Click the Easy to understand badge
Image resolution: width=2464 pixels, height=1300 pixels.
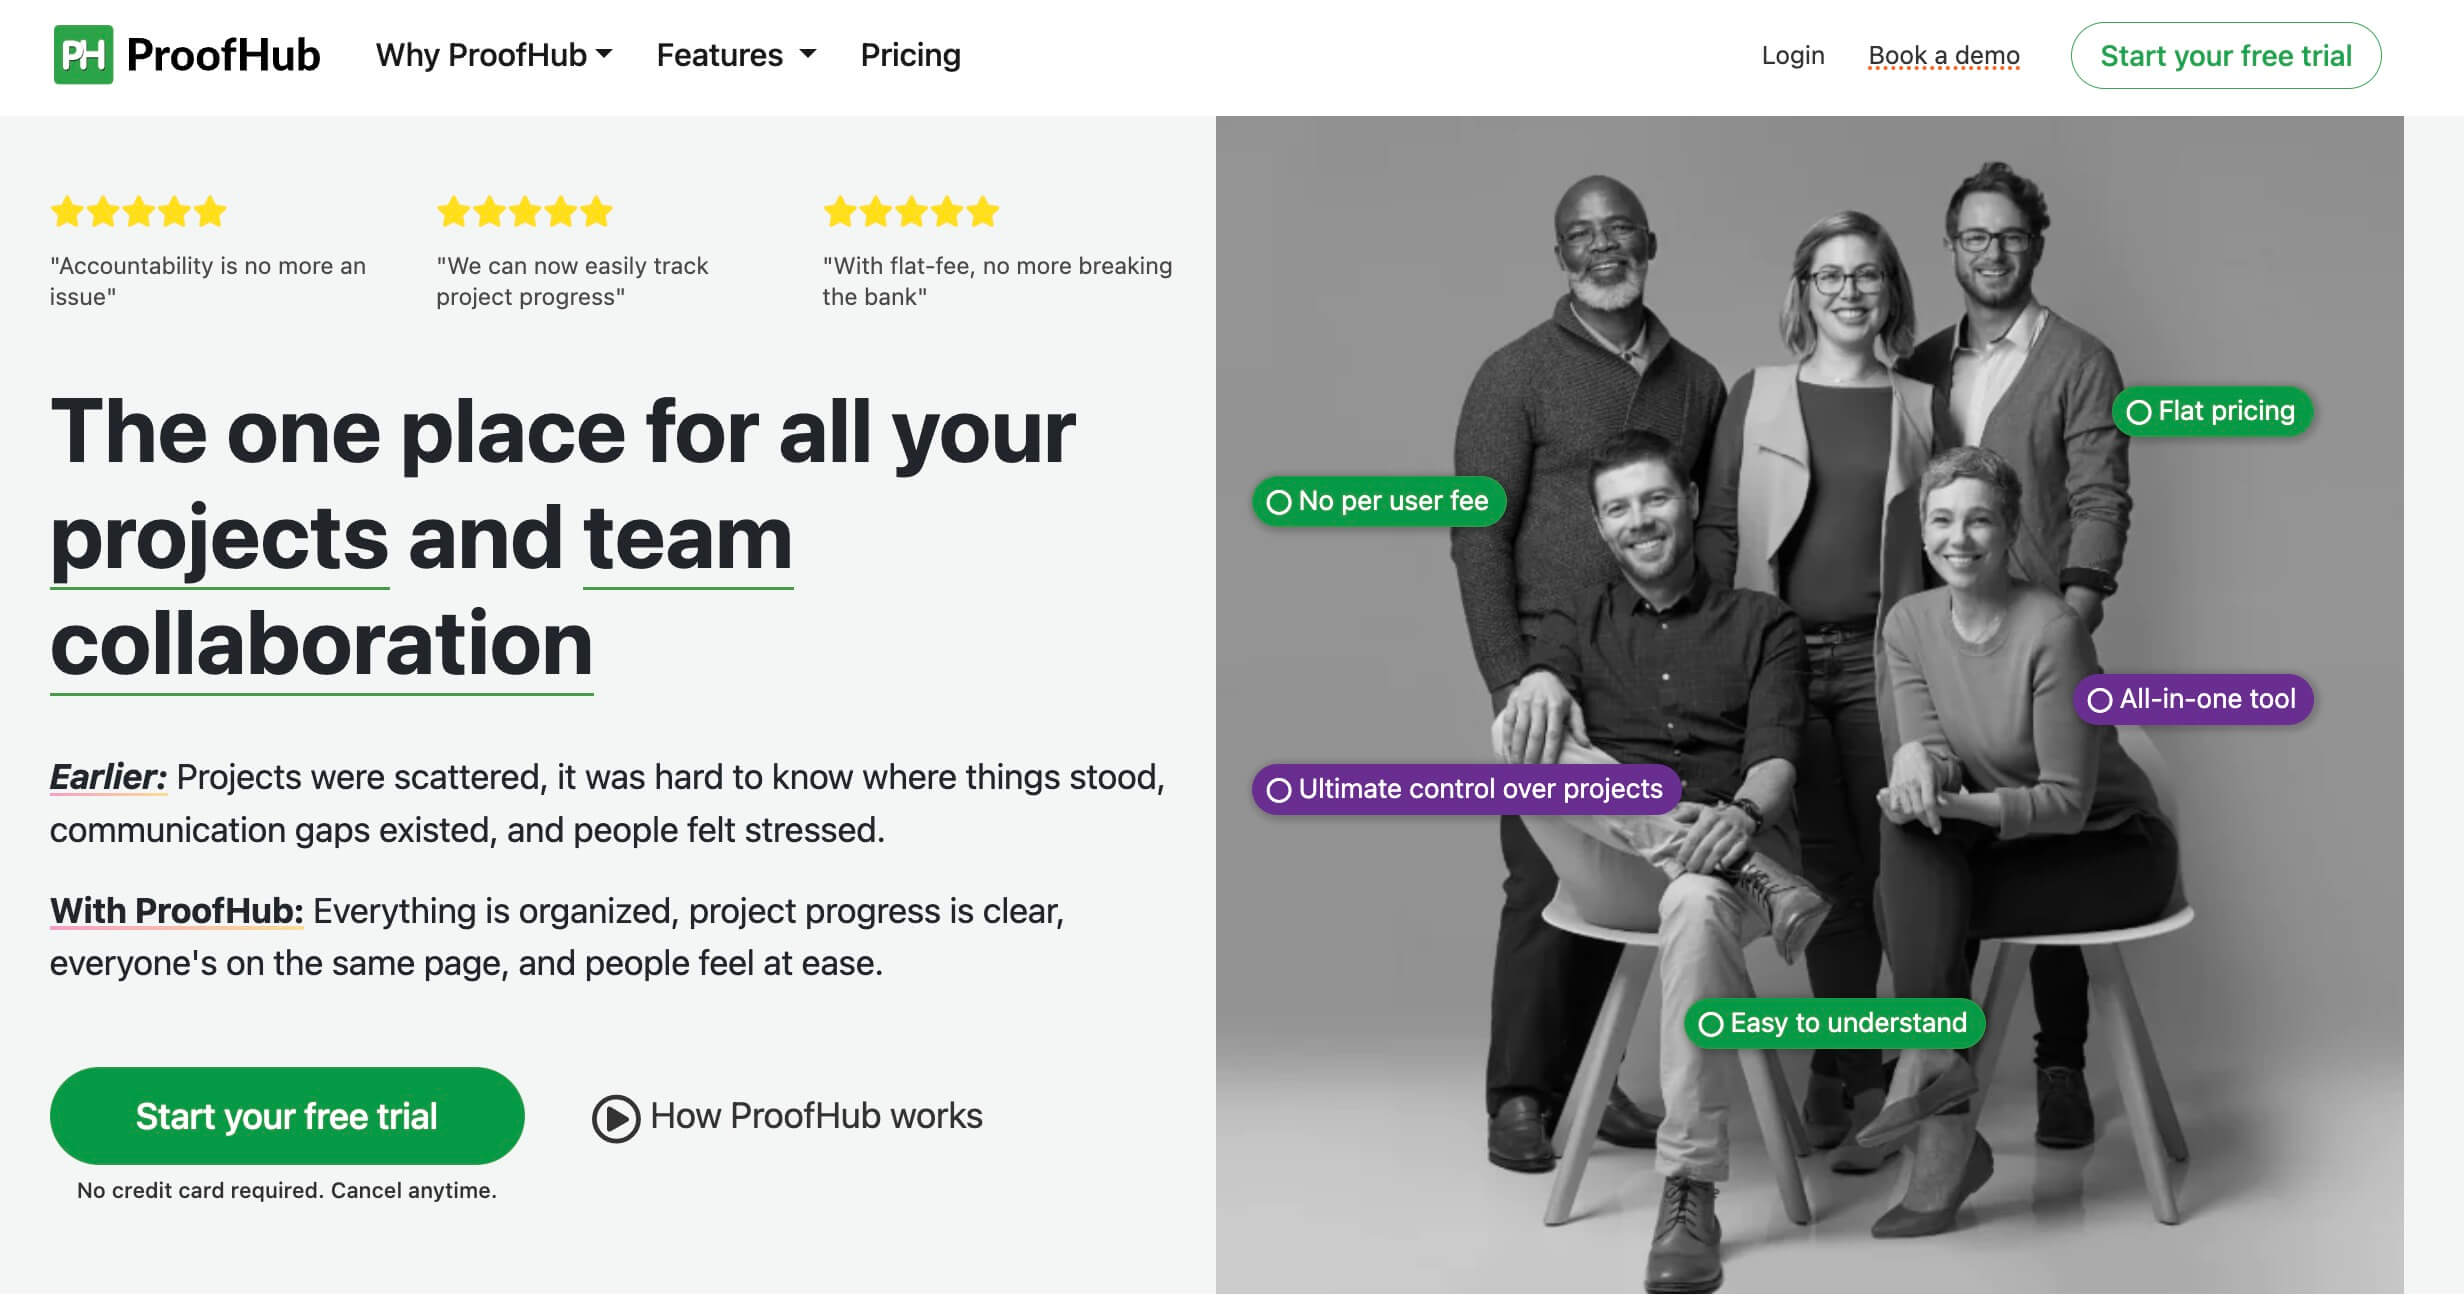(x=1834, y=1023)
